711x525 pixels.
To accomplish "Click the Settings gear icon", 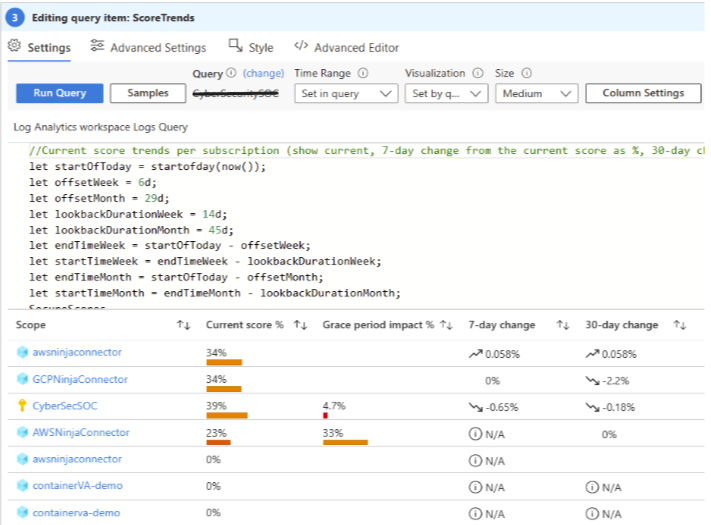I will coord(15,46).
